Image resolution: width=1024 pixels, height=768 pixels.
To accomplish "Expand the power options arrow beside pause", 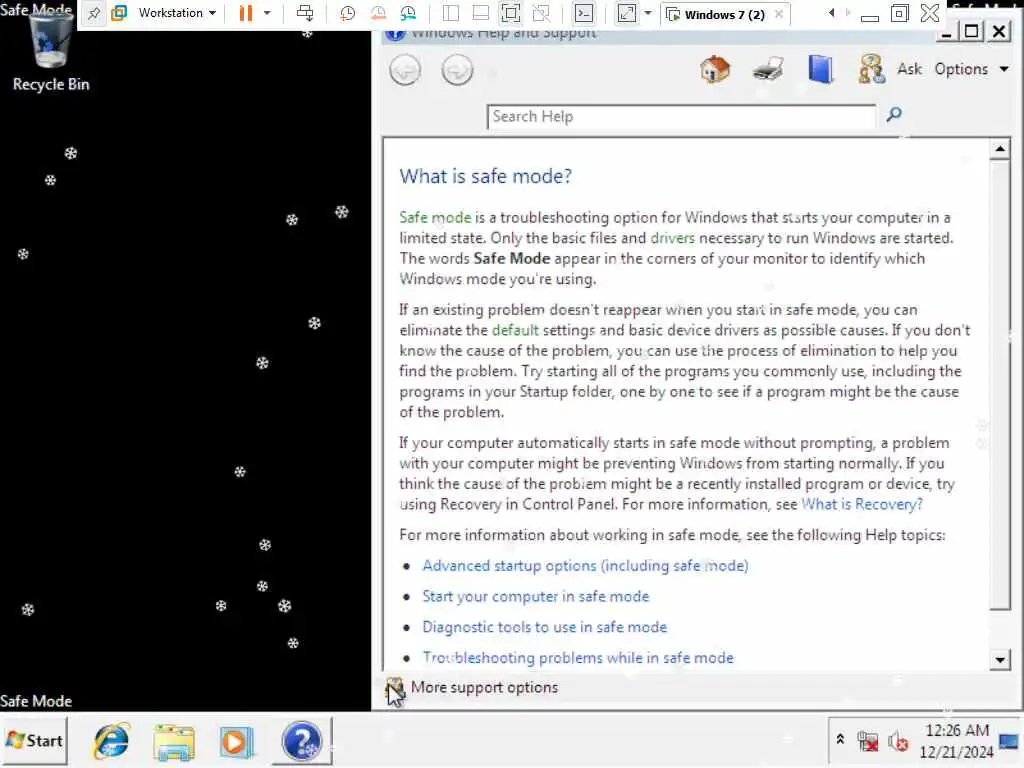I will pyautogui.click(x=267, y=14).
